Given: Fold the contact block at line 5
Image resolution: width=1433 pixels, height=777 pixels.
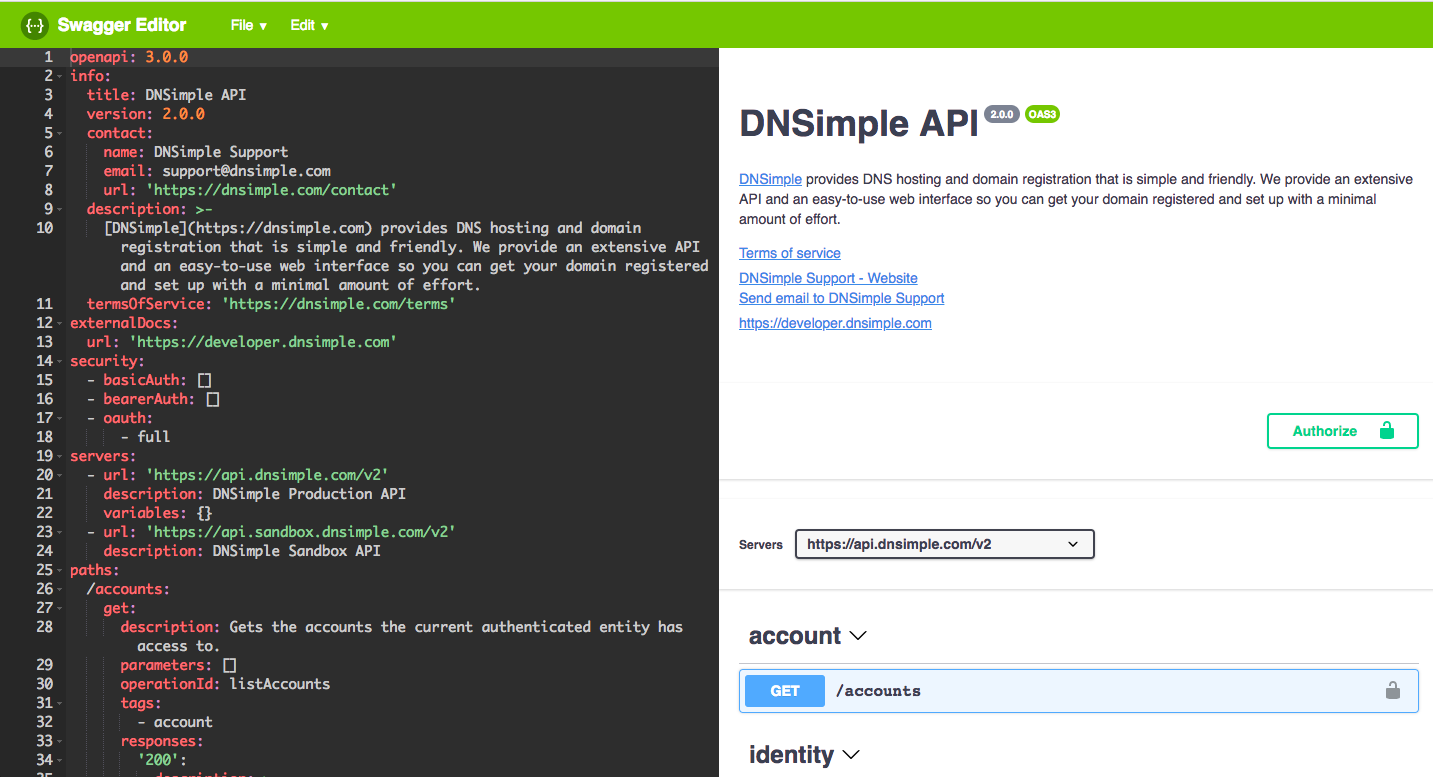Looking at the screenshot, I should tap(59, 133).
